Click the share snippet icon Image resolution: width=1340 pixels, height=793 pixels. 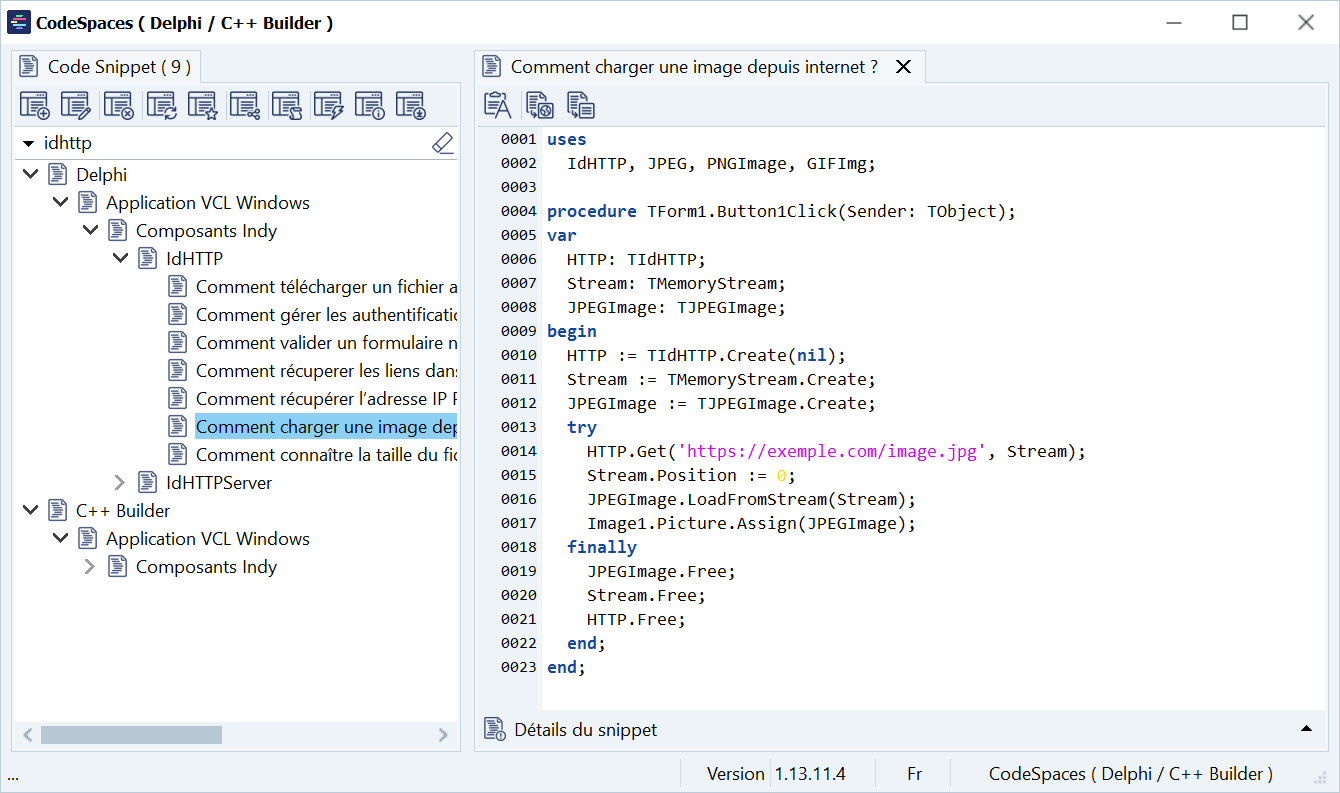tap(244, 105)
